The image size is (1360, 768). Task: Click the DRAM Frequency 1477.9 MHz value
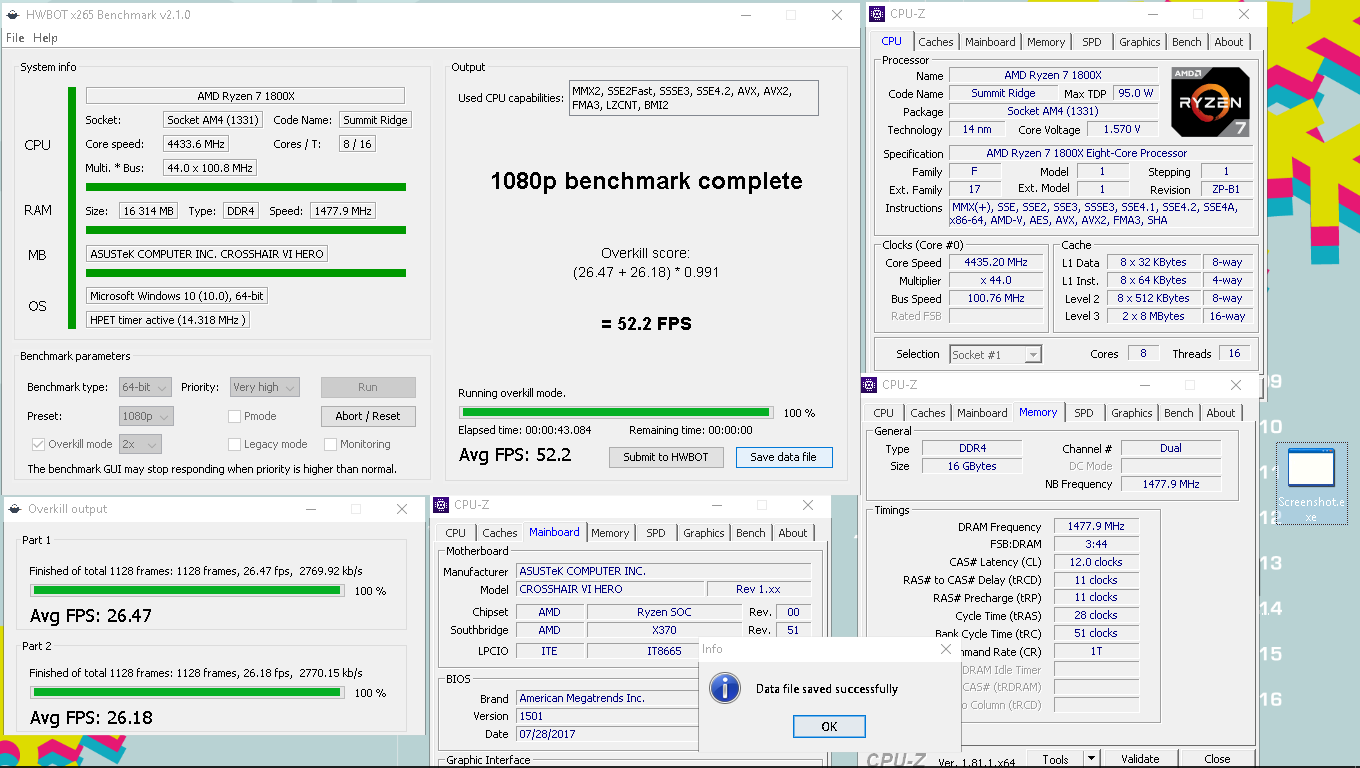pos(1095,527)
